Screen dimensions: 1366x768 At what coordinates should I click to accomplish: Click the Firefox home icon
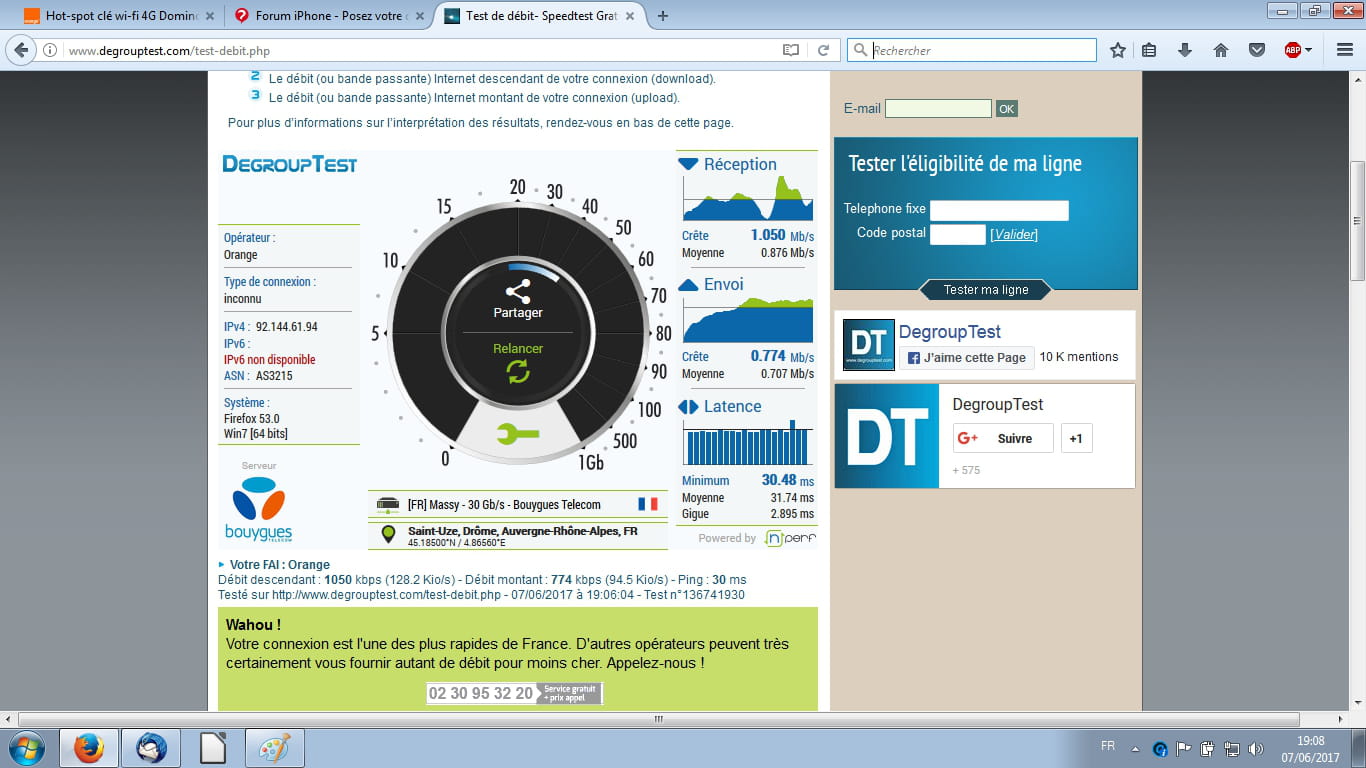(x=1221, y=50)
